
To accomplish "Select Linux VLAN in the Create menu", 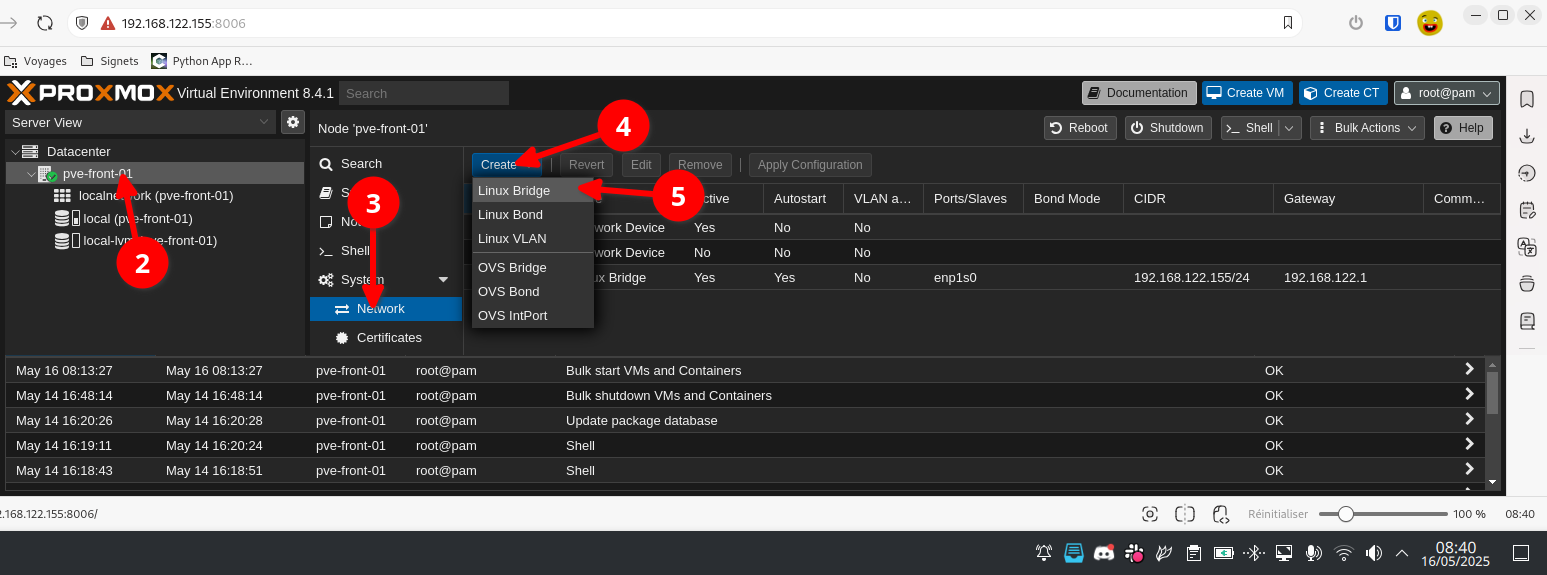I will point(512,239).
